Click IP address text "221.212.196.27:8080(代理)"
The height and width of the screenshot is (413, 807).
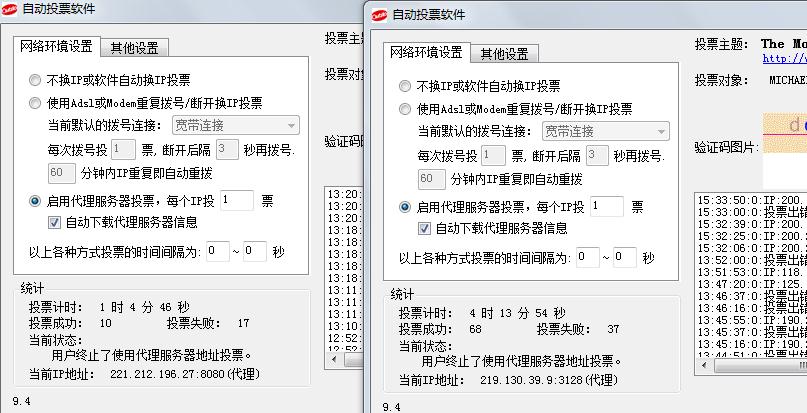coord(185,374)
